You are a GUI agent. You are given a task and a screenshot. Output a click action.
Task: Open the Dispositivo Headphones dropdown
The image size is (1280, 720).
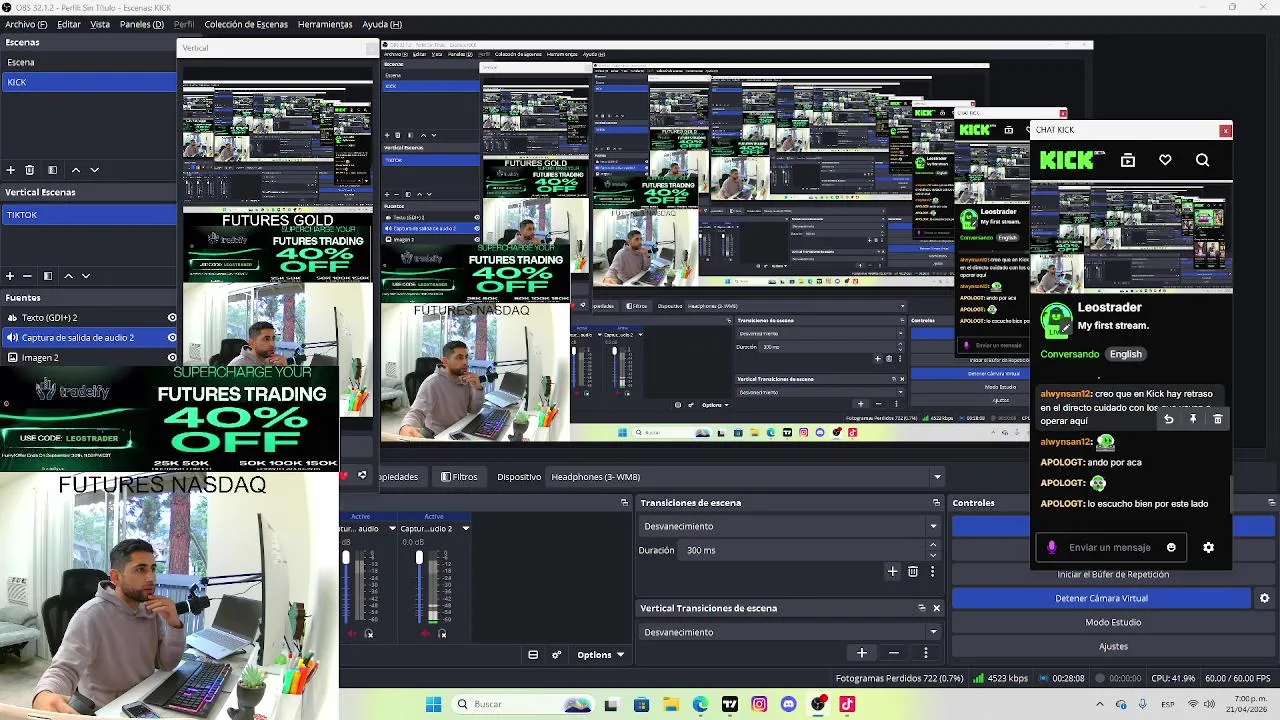746,477
